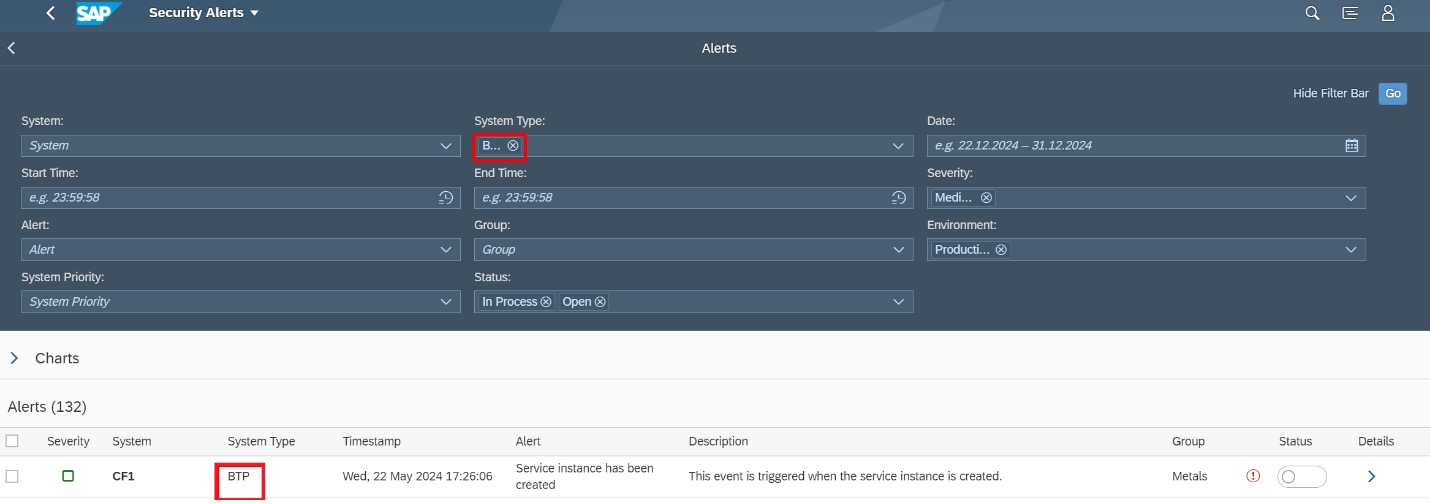
Task: Click the Go button
Action: [x=1393, y=93]
